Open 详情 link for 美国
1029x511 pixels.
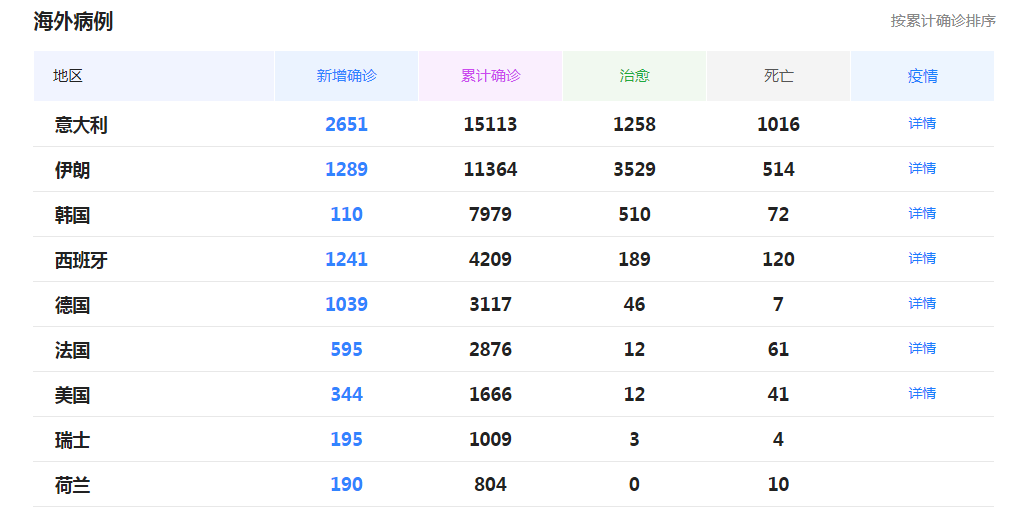pos(922,393)
